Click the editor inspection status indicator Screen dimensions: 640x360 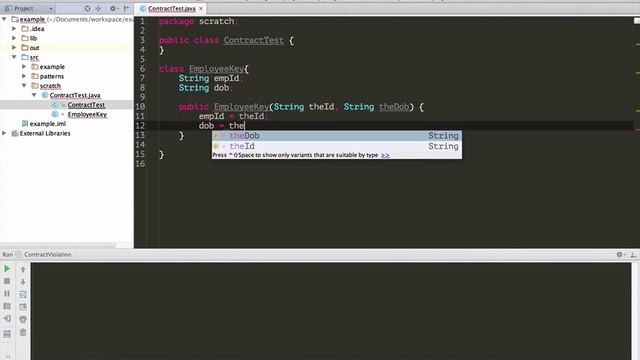tap(637, 21)
